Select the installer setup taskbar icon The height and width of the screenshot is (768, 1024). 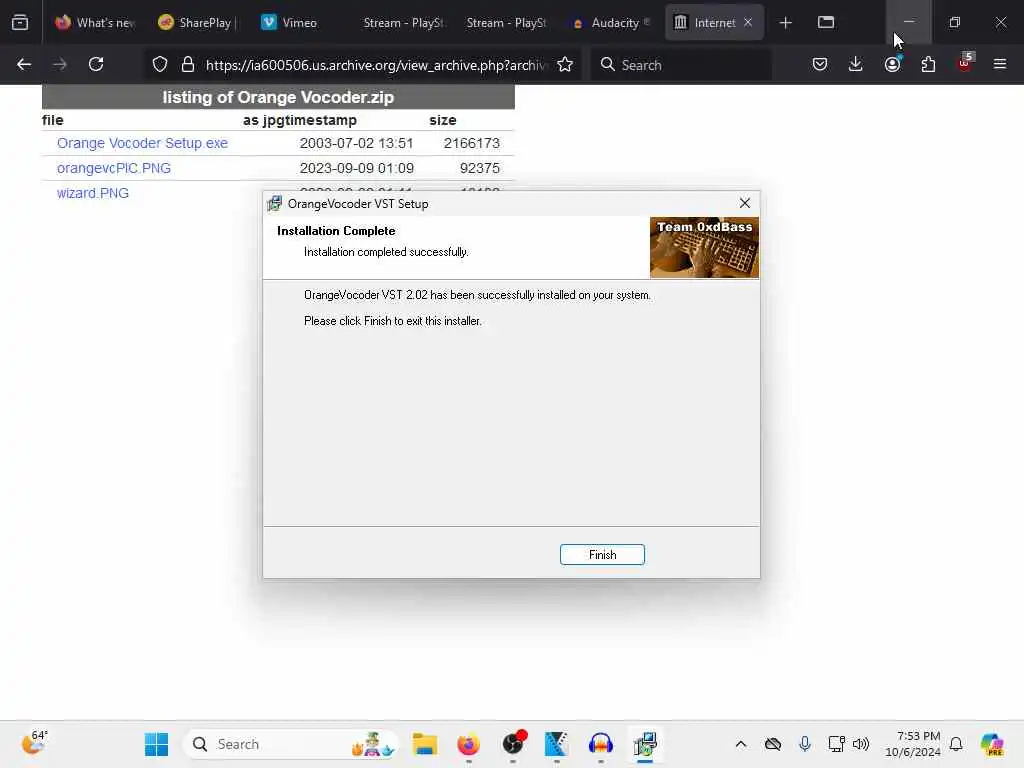coord(645,744)
